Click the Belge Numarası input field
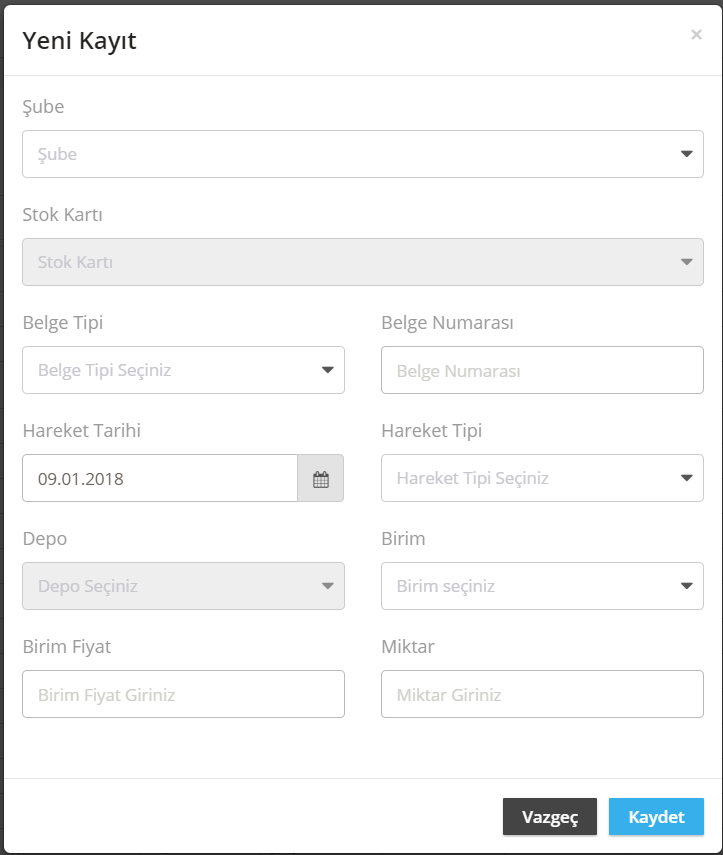This screenshot has width=723, height=855. [542, 370]
